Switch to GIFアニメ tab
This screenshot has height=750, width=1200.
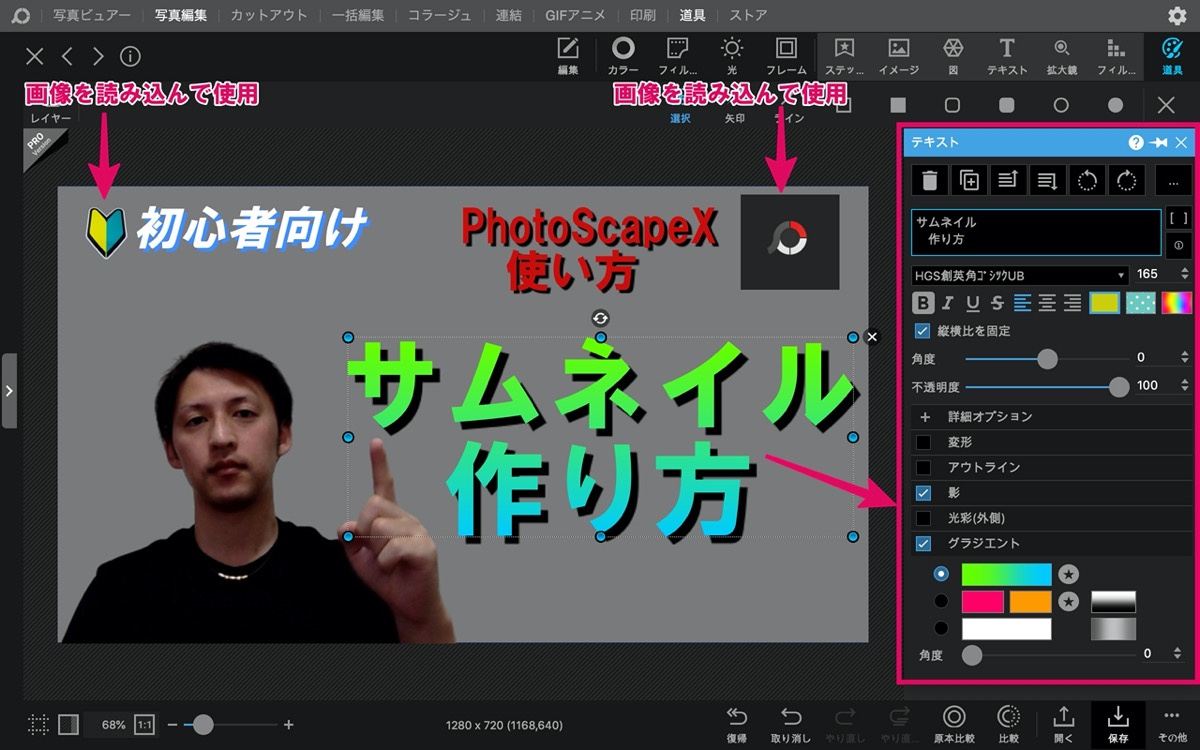[576, 16]
